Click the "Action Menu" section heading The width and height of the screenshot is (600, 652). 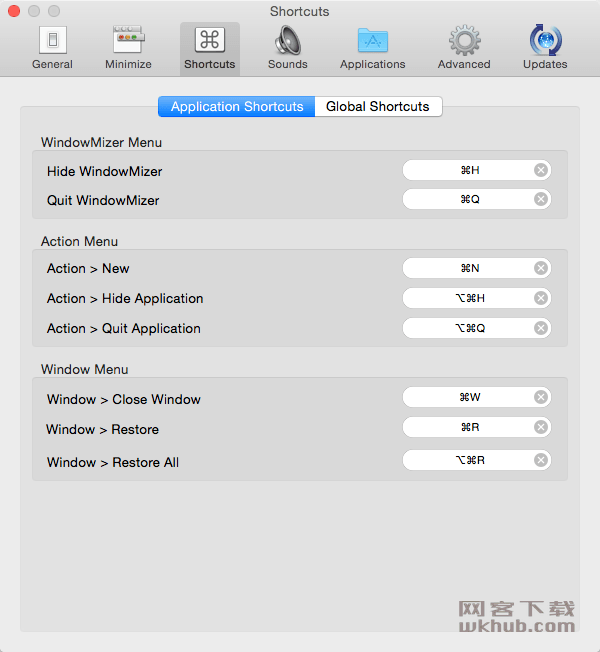pos(79,242)
